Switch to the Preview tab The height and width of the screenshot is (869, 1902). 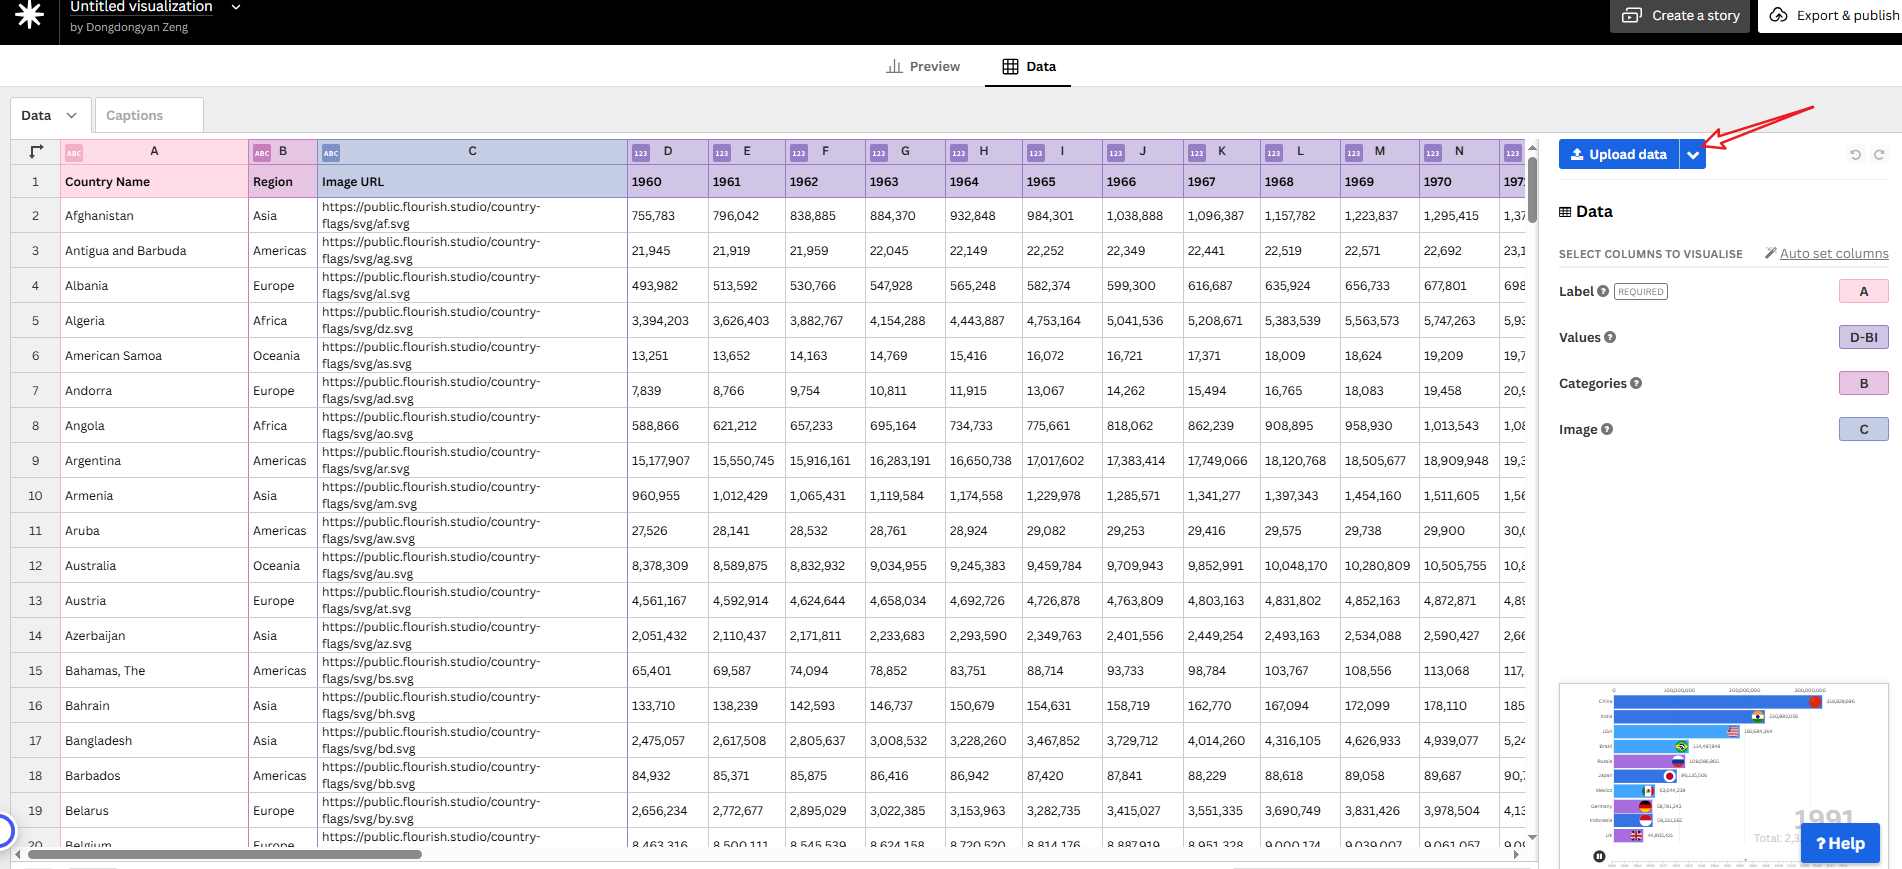tap(923, 67)
